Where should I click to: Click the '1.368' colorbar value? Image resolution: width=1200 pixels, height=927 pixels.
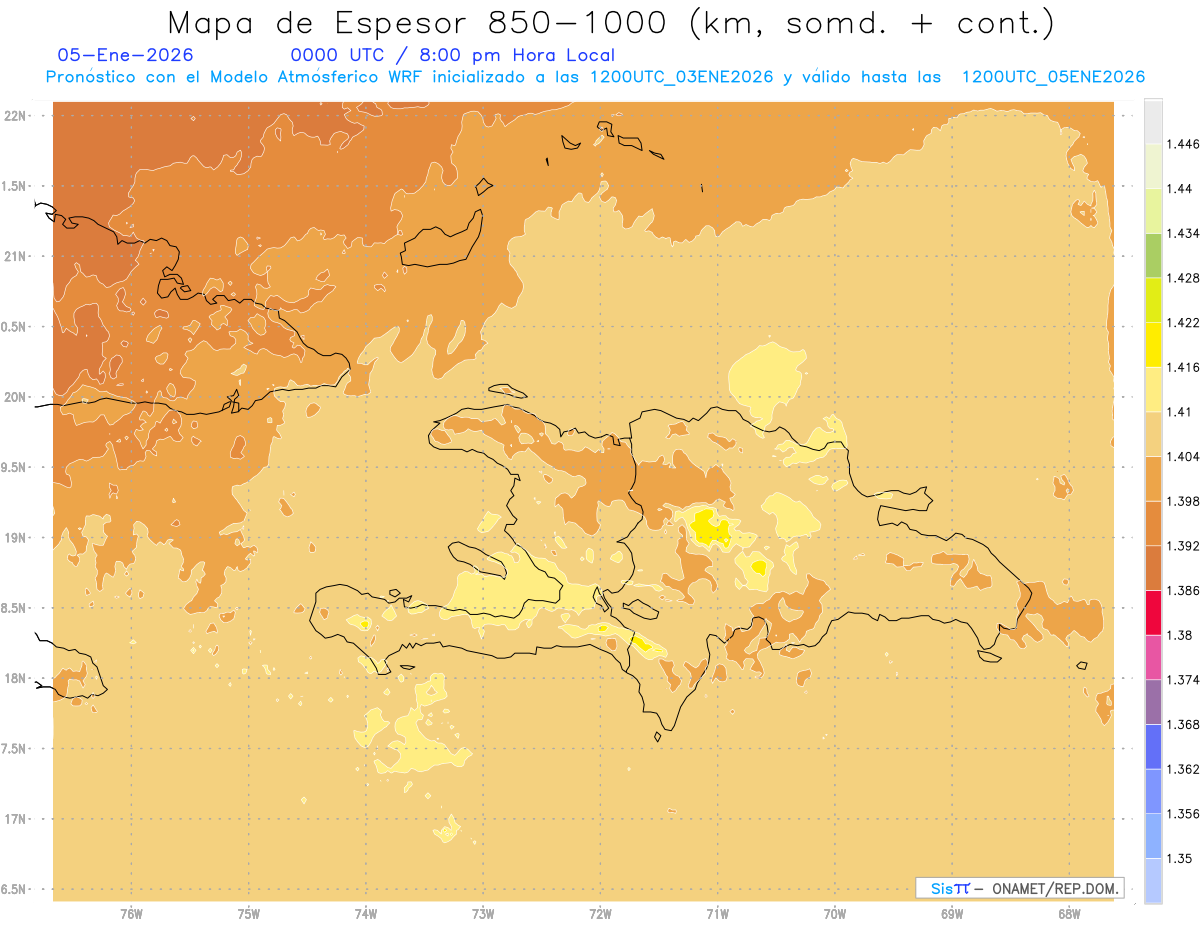tap(1183, 724)
